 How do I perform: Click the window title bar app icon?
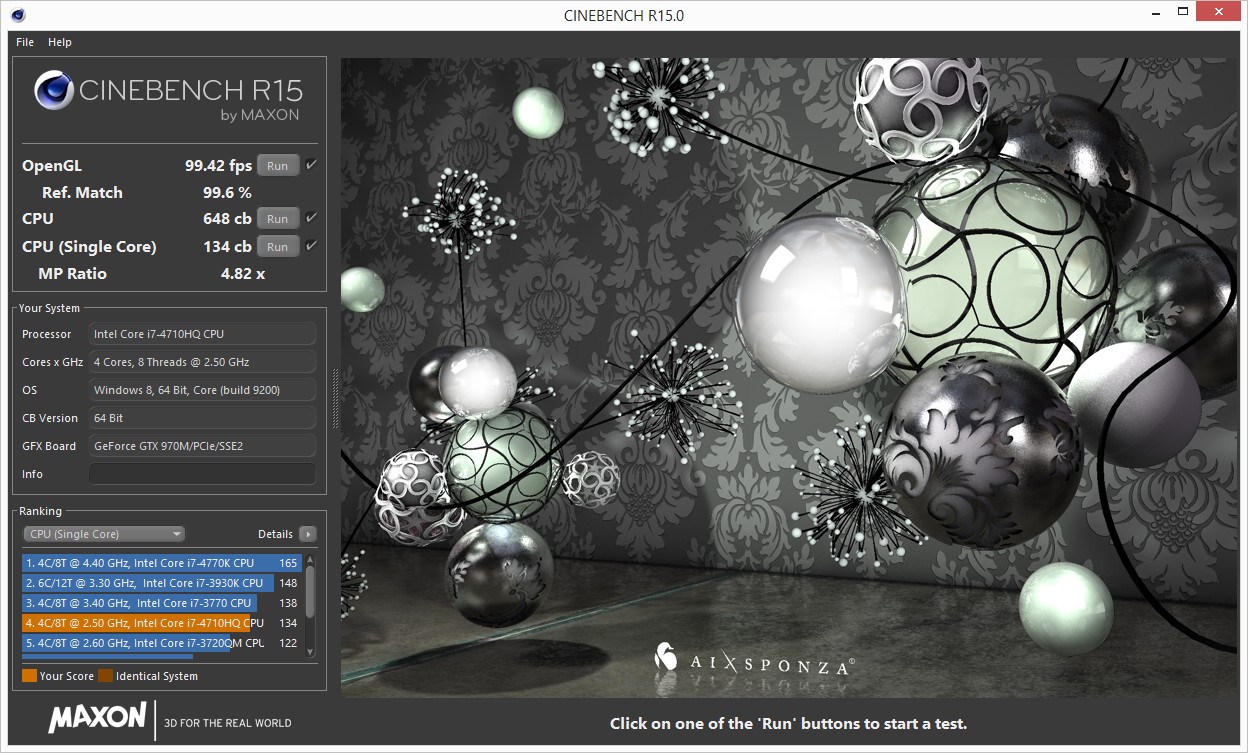pos(18,15)
